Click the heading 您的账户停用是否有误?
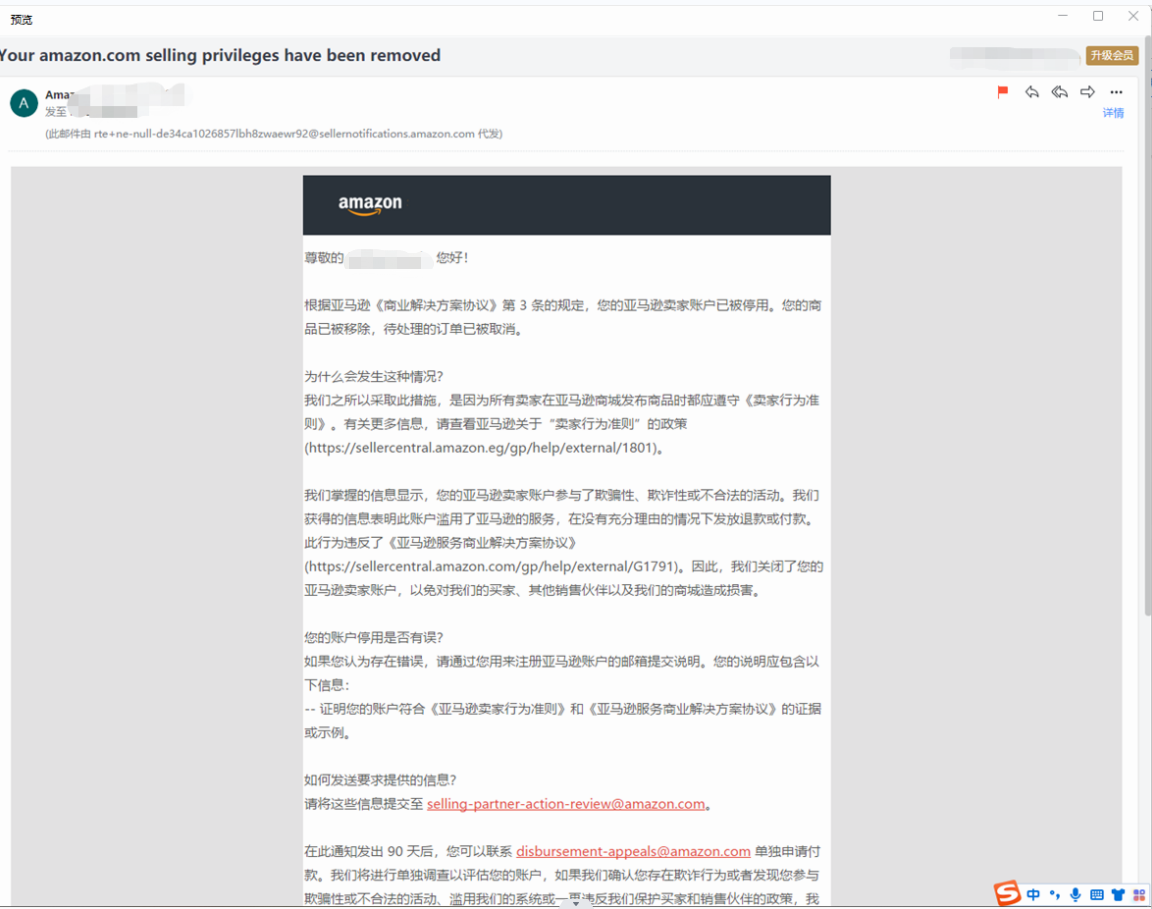The height and width of the screenshot is (909, 1152). point(374,637)
